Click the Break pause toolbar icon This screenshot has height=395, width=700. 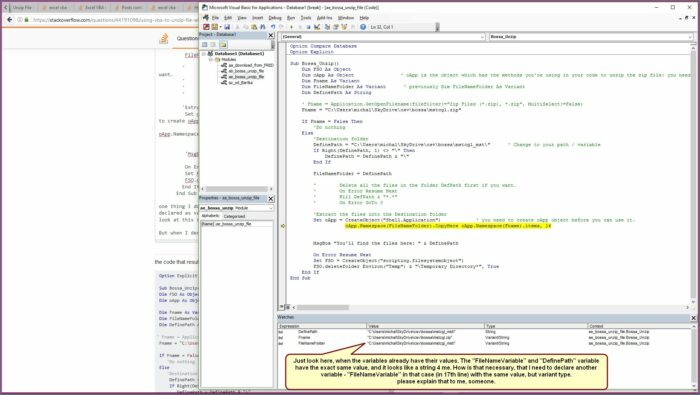pyautogui.click(x=300, y=27)
